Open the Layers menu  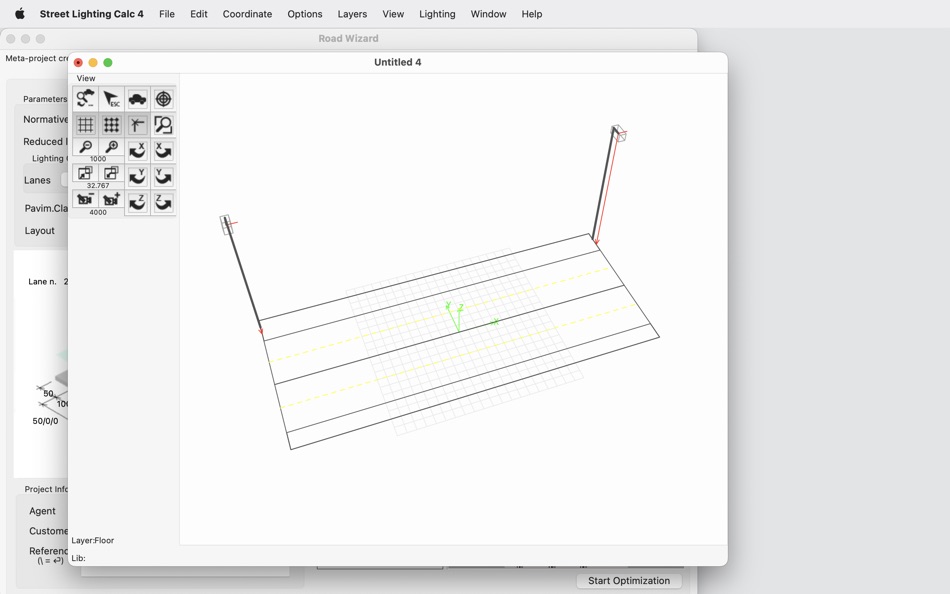[x=352, y=14]
